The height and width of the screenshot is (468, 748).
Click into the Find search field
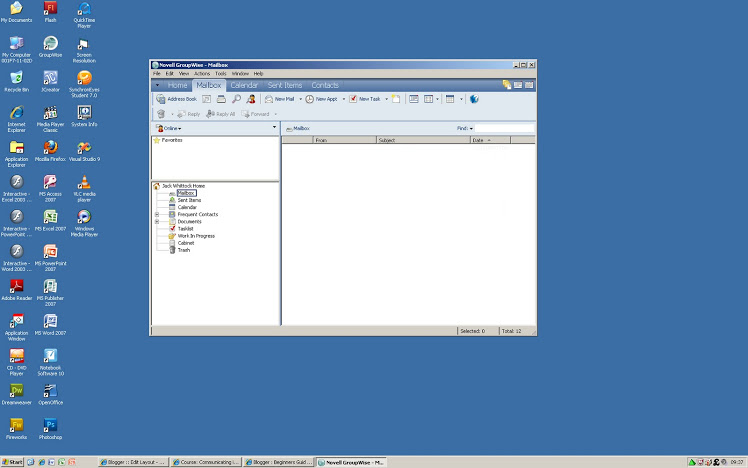click(504, 129)
